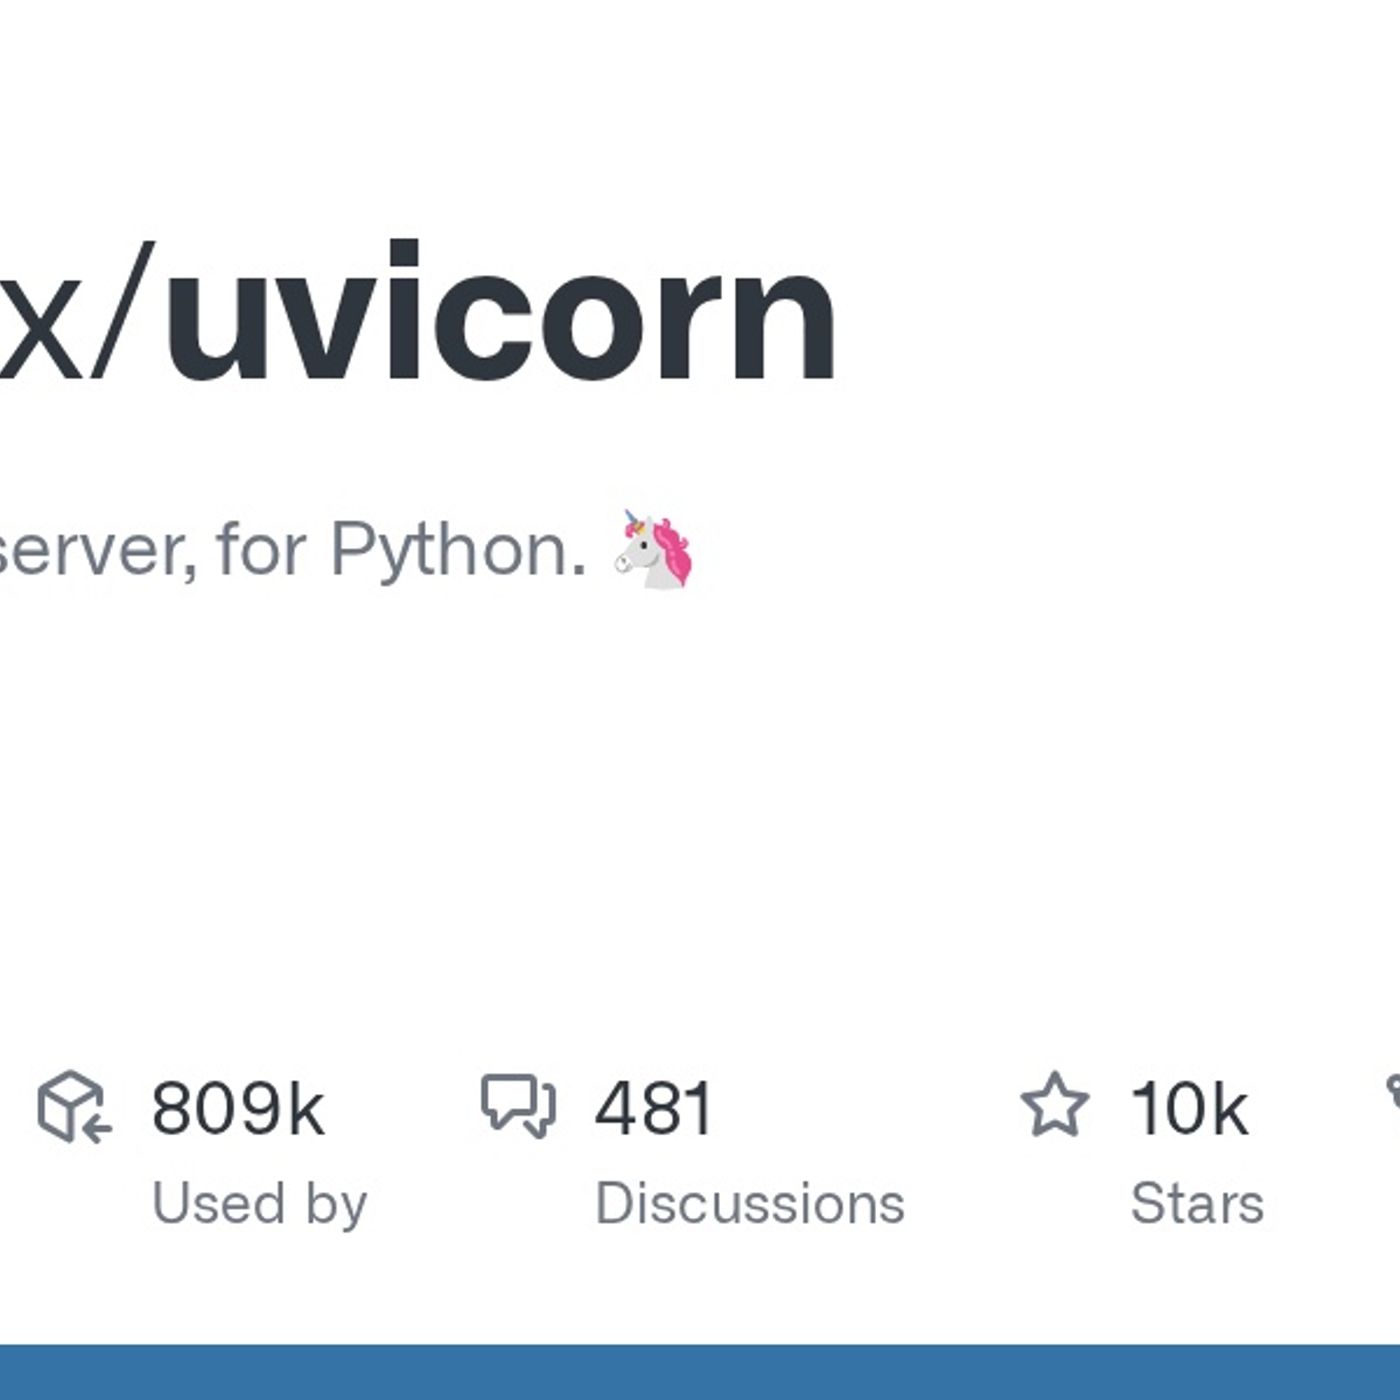Image resolution: width=1400 pixels, height=1400 pixels.
Task: Click the 'Used by' label
Action: (x=257, y=1203)
